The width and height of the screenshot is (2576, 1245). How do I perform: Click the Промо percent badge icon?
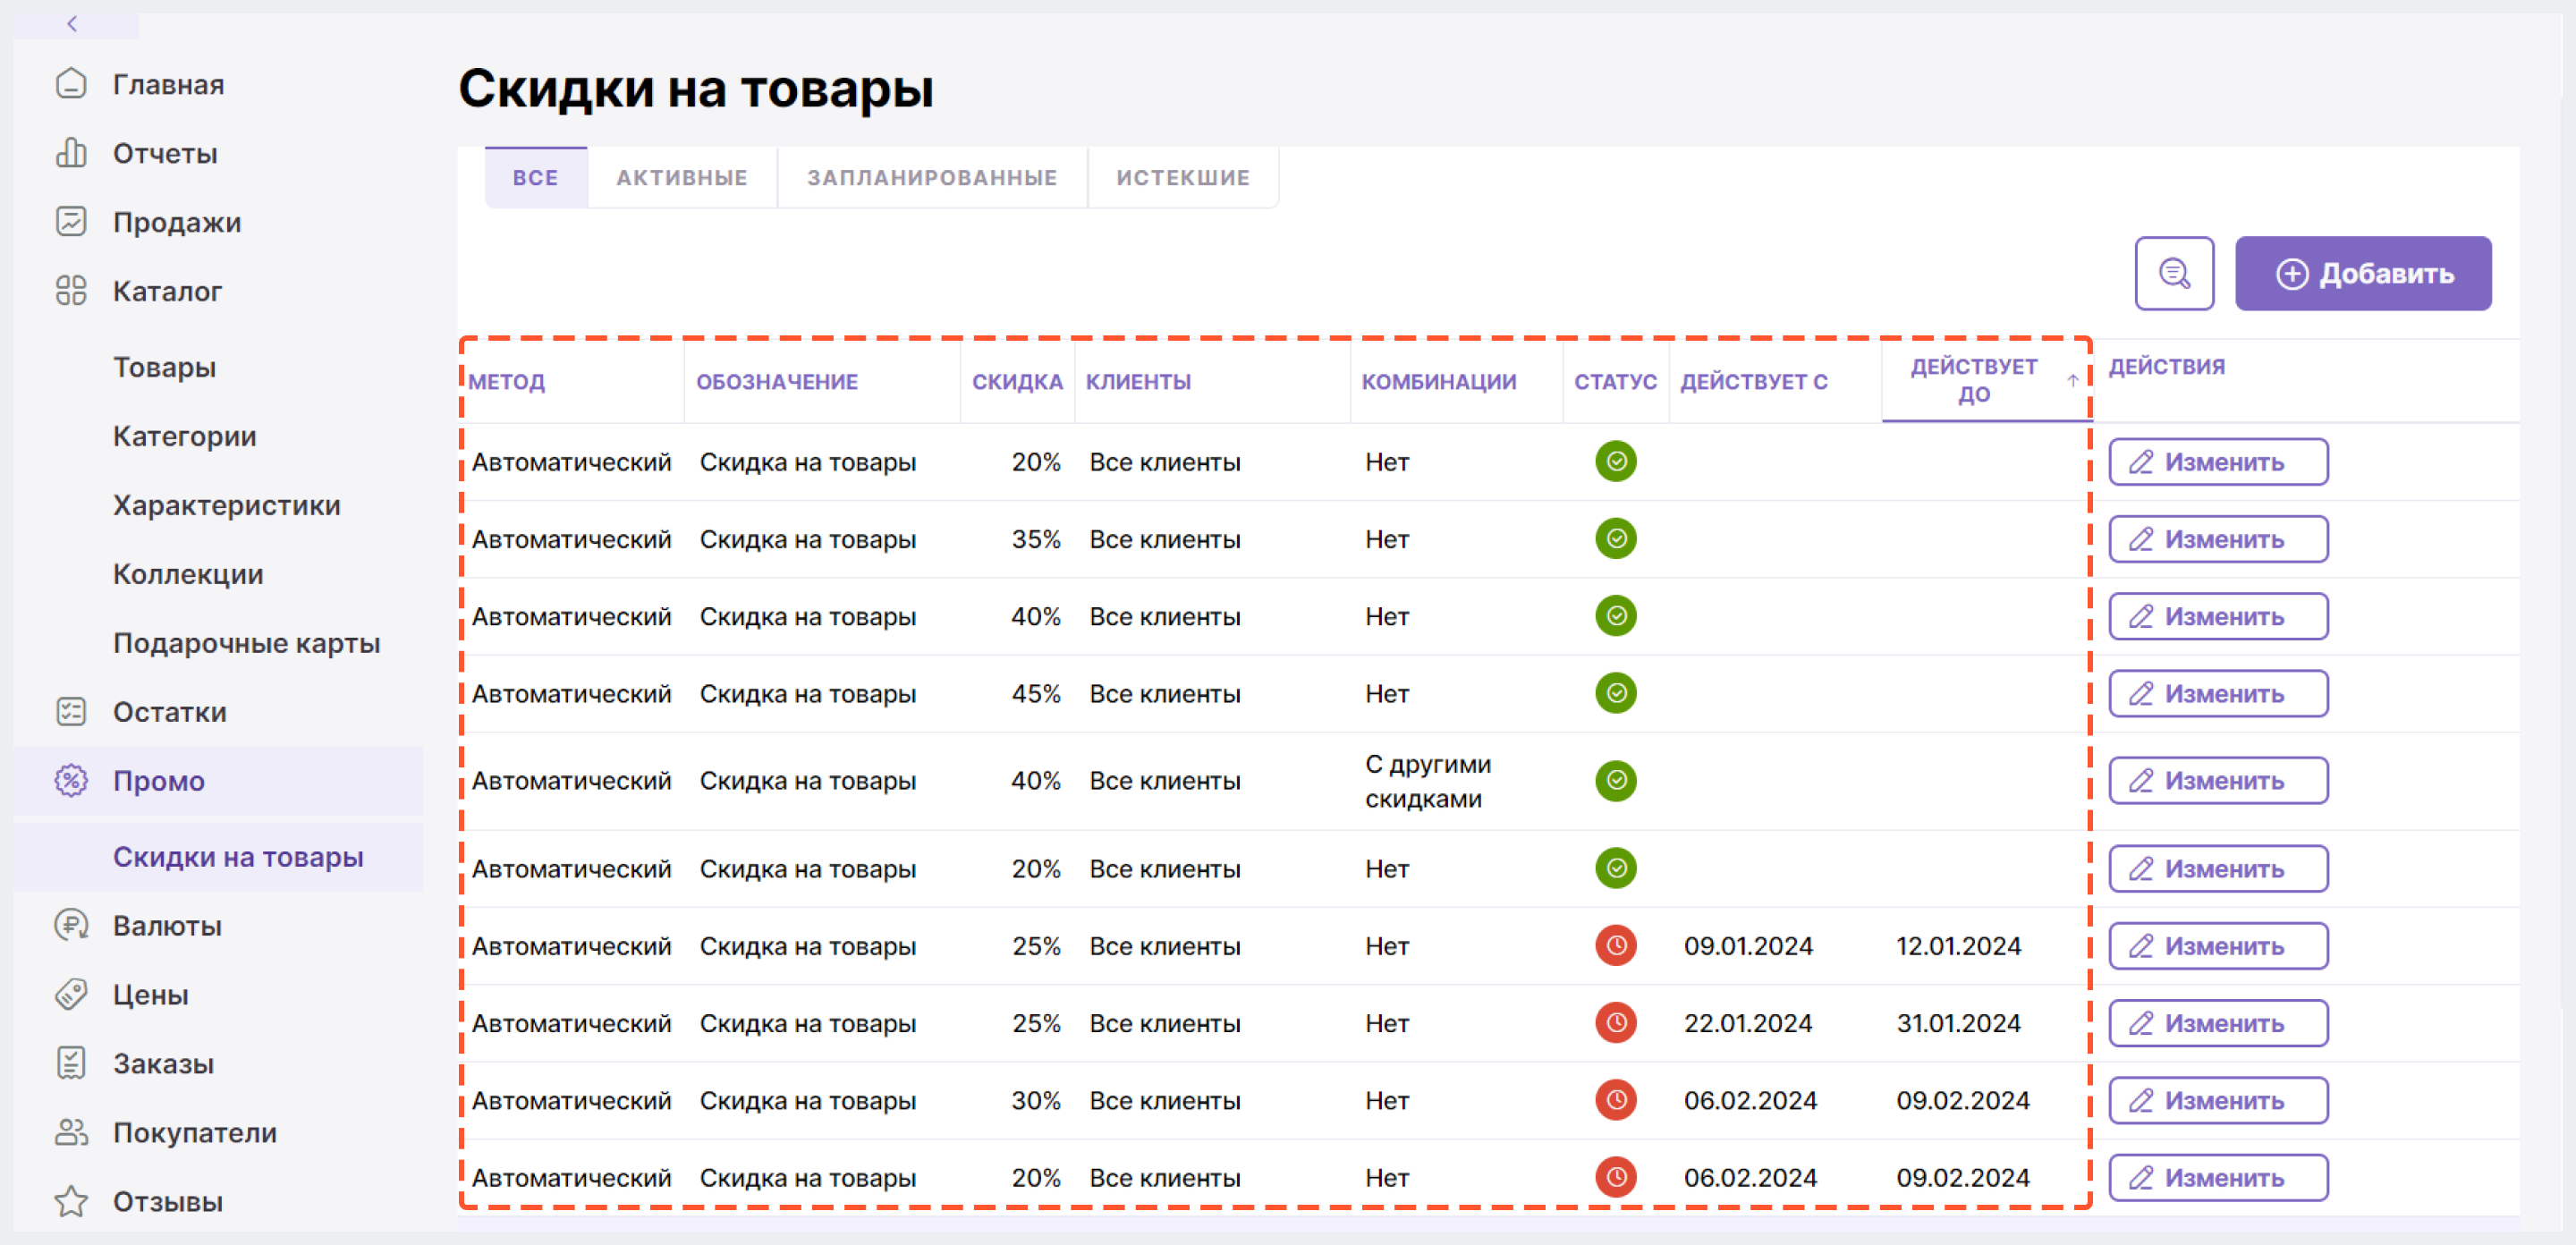tap(71, 781)
